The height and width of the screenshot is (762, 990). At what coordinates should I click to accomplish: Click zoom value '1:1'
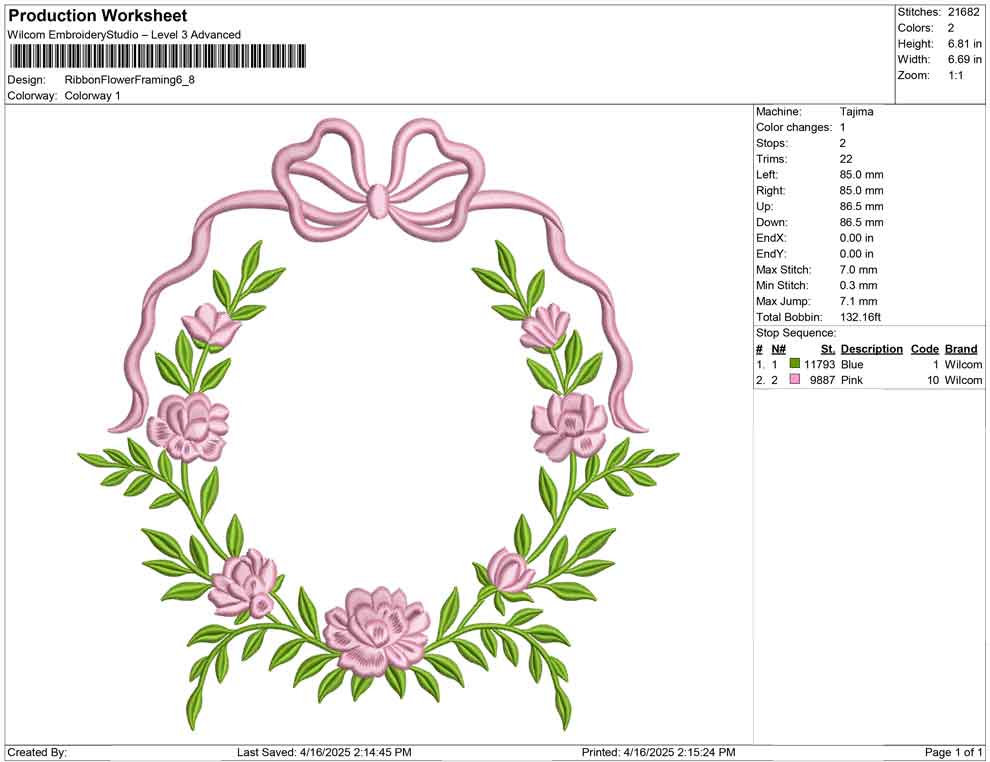coord(956,75)
